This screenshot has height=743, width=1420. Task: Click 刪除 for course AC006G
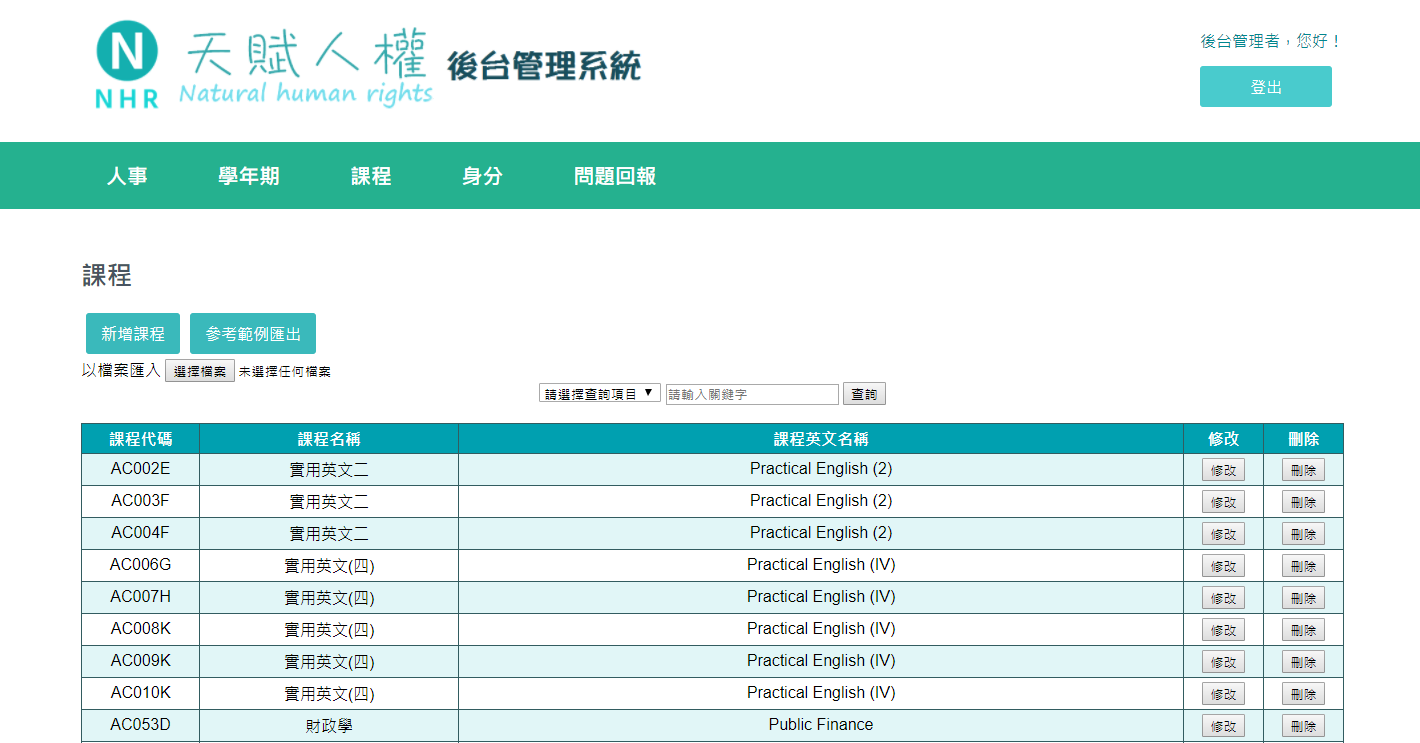1303,566
